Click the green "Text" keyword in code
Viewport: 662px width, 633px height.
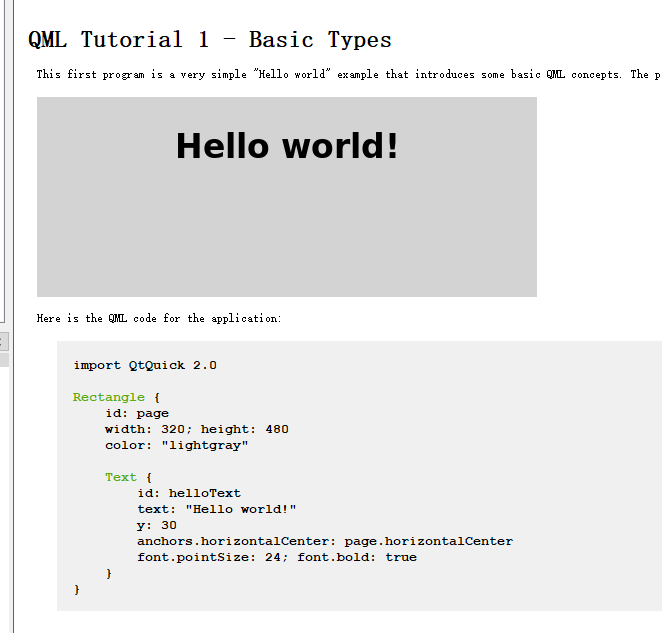pos(121,477)
